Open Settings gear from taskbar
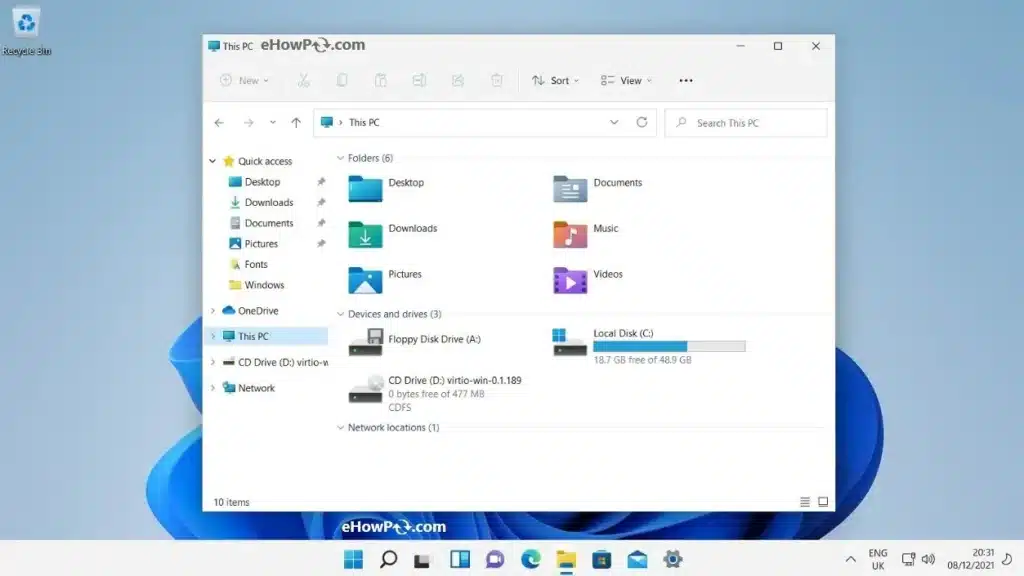 [673, 559]
